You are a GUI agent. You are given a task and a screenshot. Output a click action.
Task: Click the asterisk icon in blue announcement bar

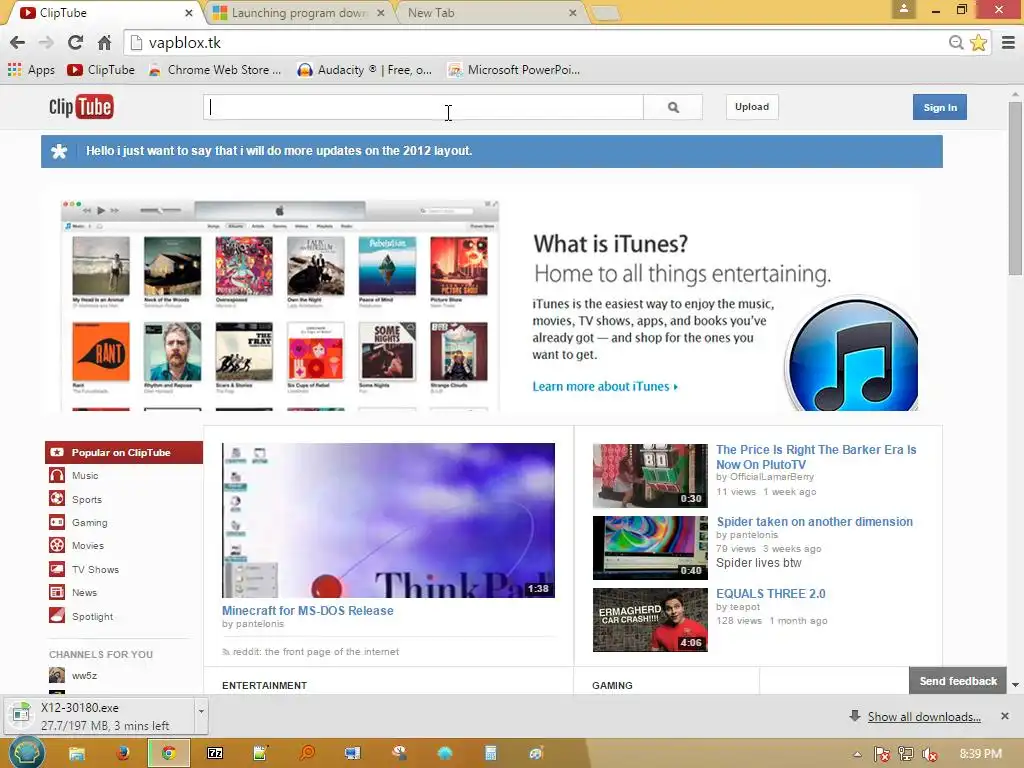click(x=59, y=152)
